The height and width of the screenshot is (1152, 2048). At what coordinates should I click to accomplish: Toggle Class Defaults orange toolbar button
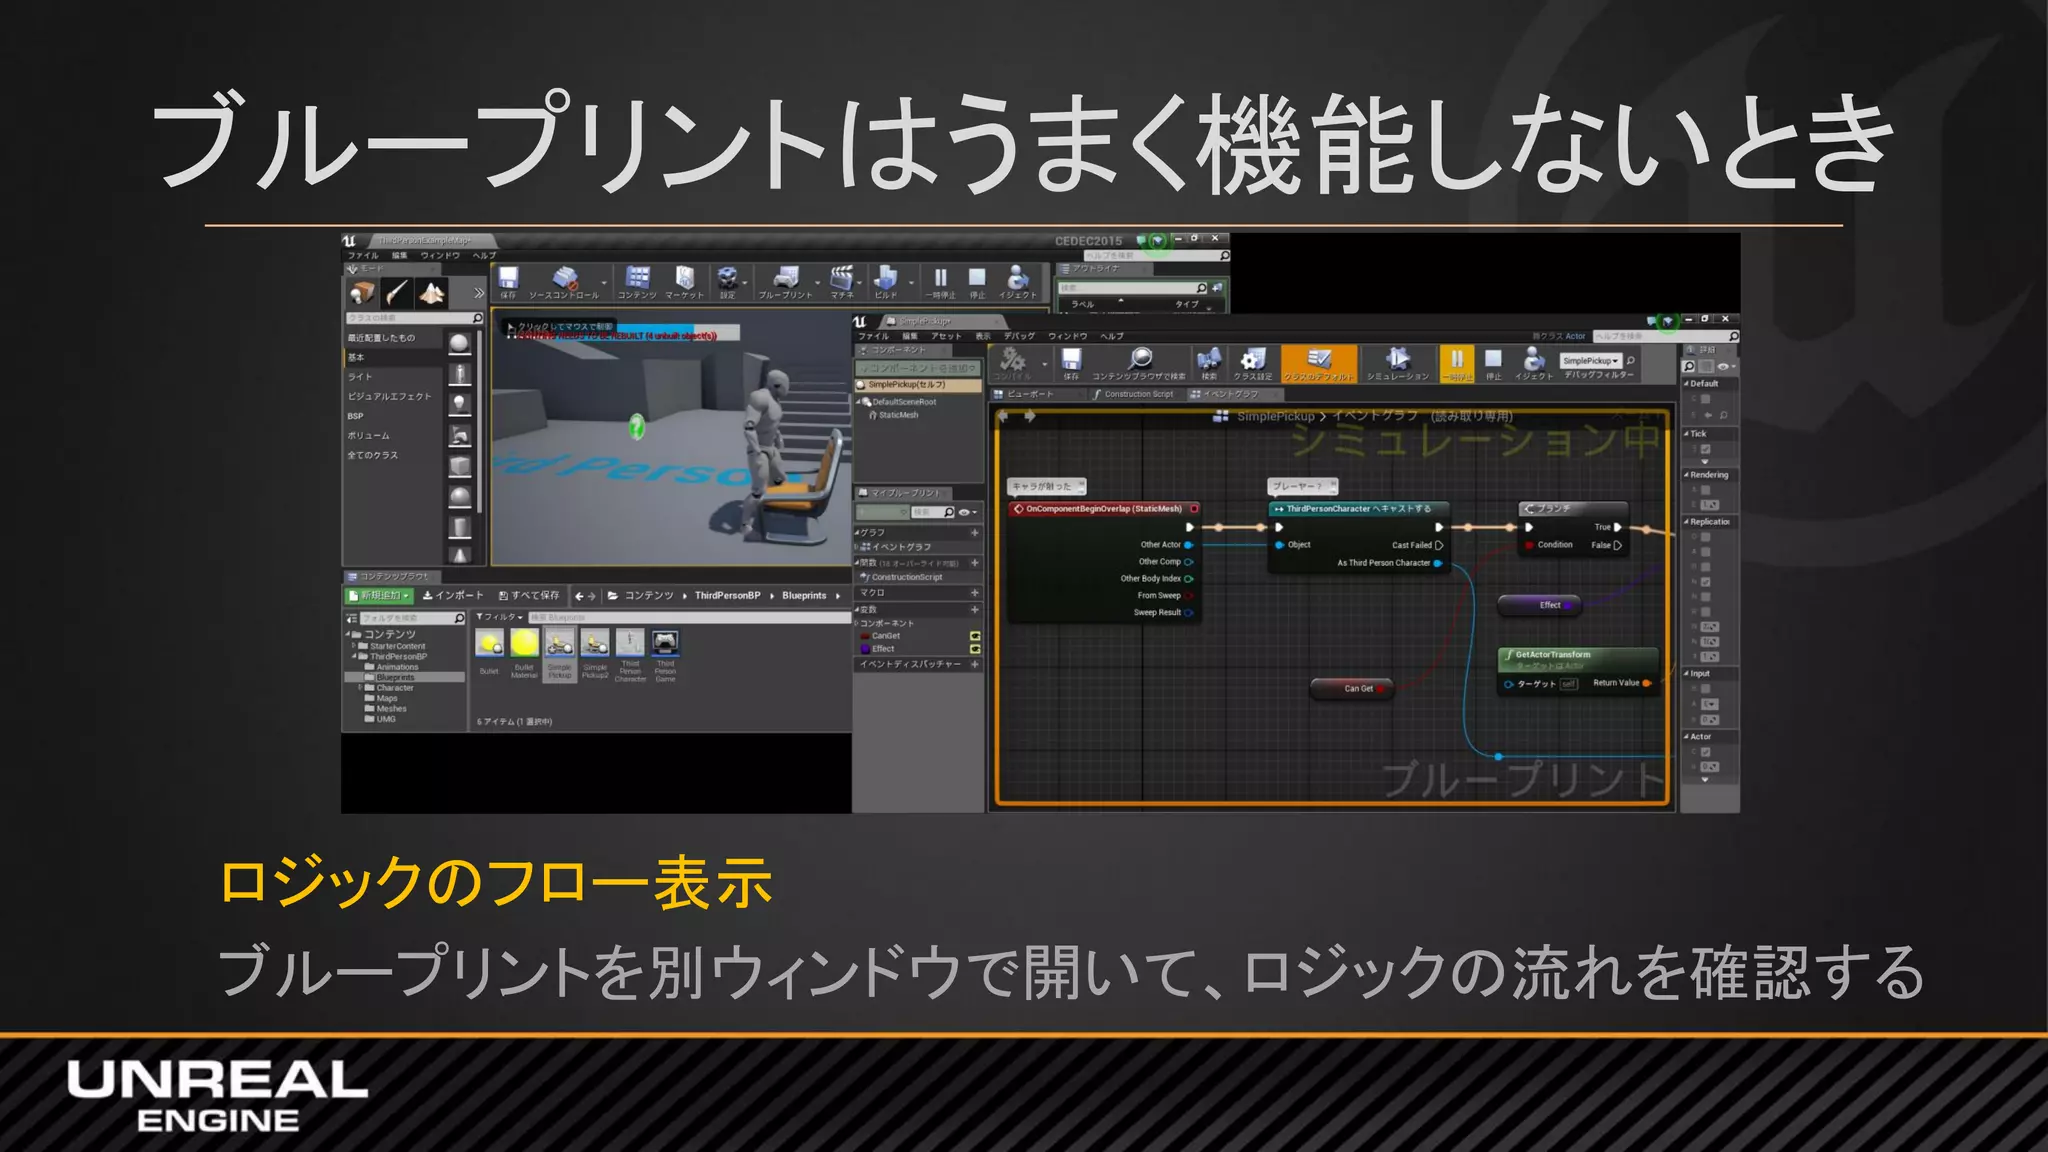[x=1319, y=363]
